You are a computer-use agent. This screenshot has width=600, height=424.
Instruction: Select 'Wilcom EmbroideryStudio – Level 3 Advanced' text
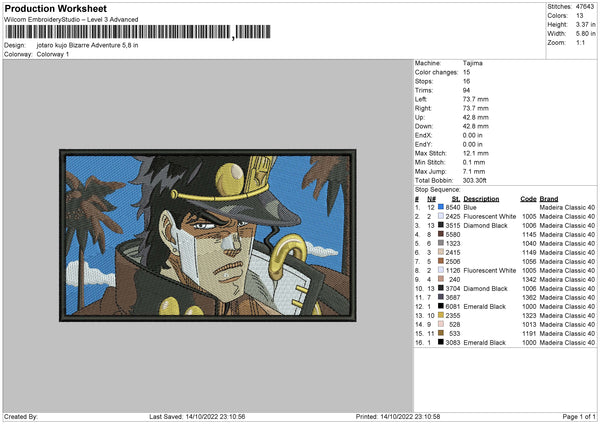coord(71,20)
